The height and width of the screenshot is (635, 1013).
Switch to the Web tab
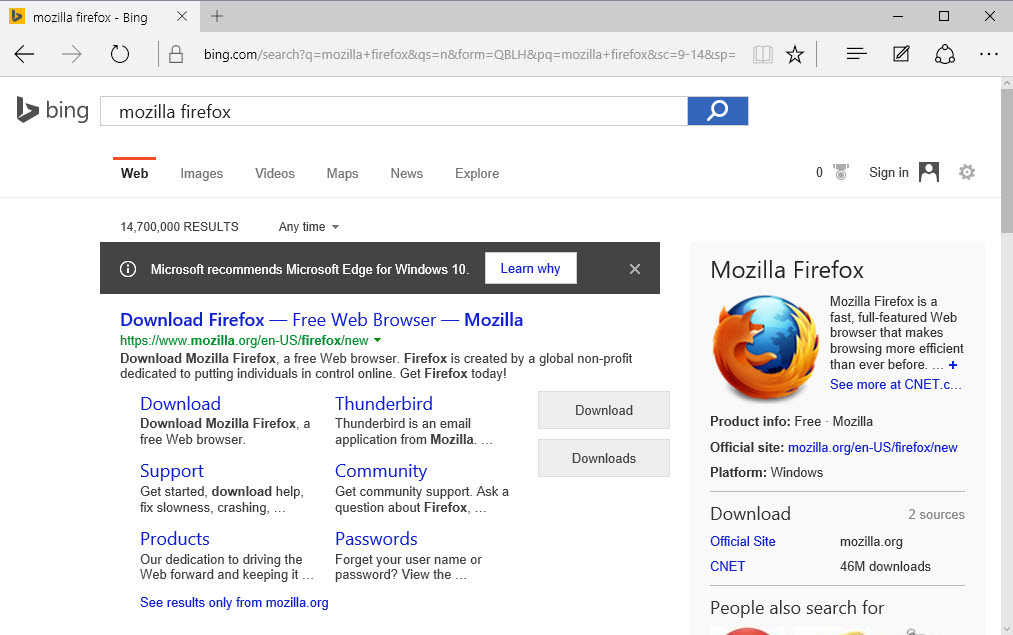coord(134,173)
